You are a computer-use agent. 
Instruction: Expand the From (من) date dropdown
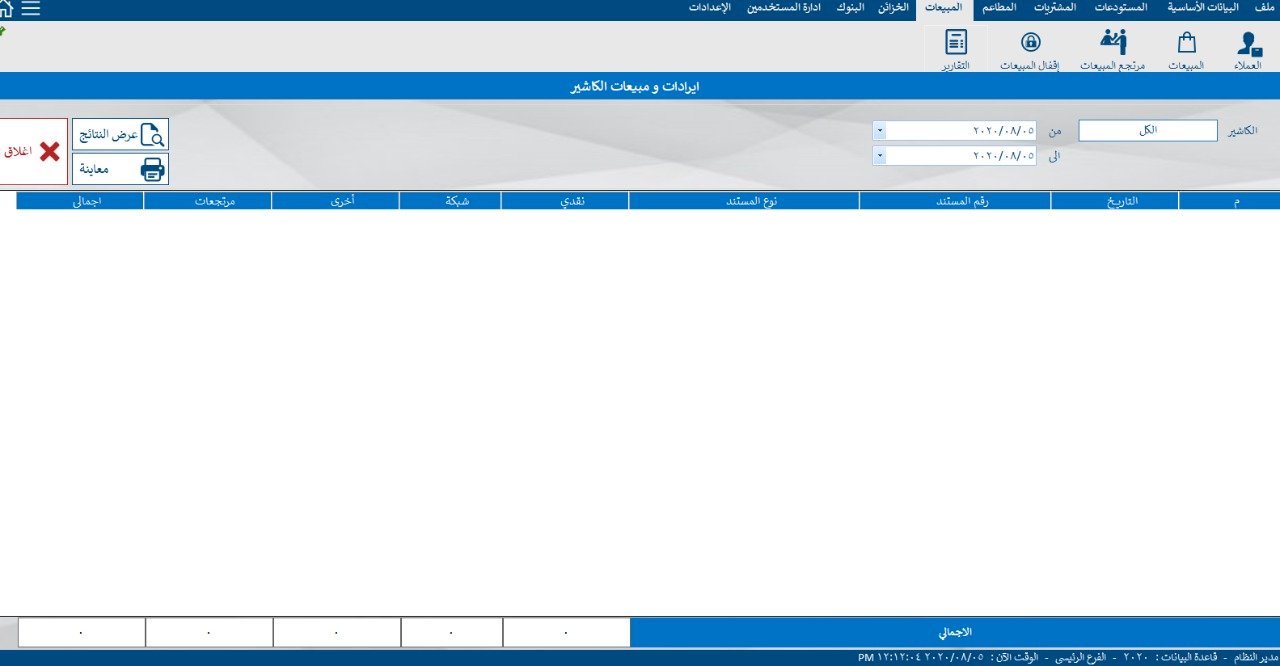[x=878, y=130]
